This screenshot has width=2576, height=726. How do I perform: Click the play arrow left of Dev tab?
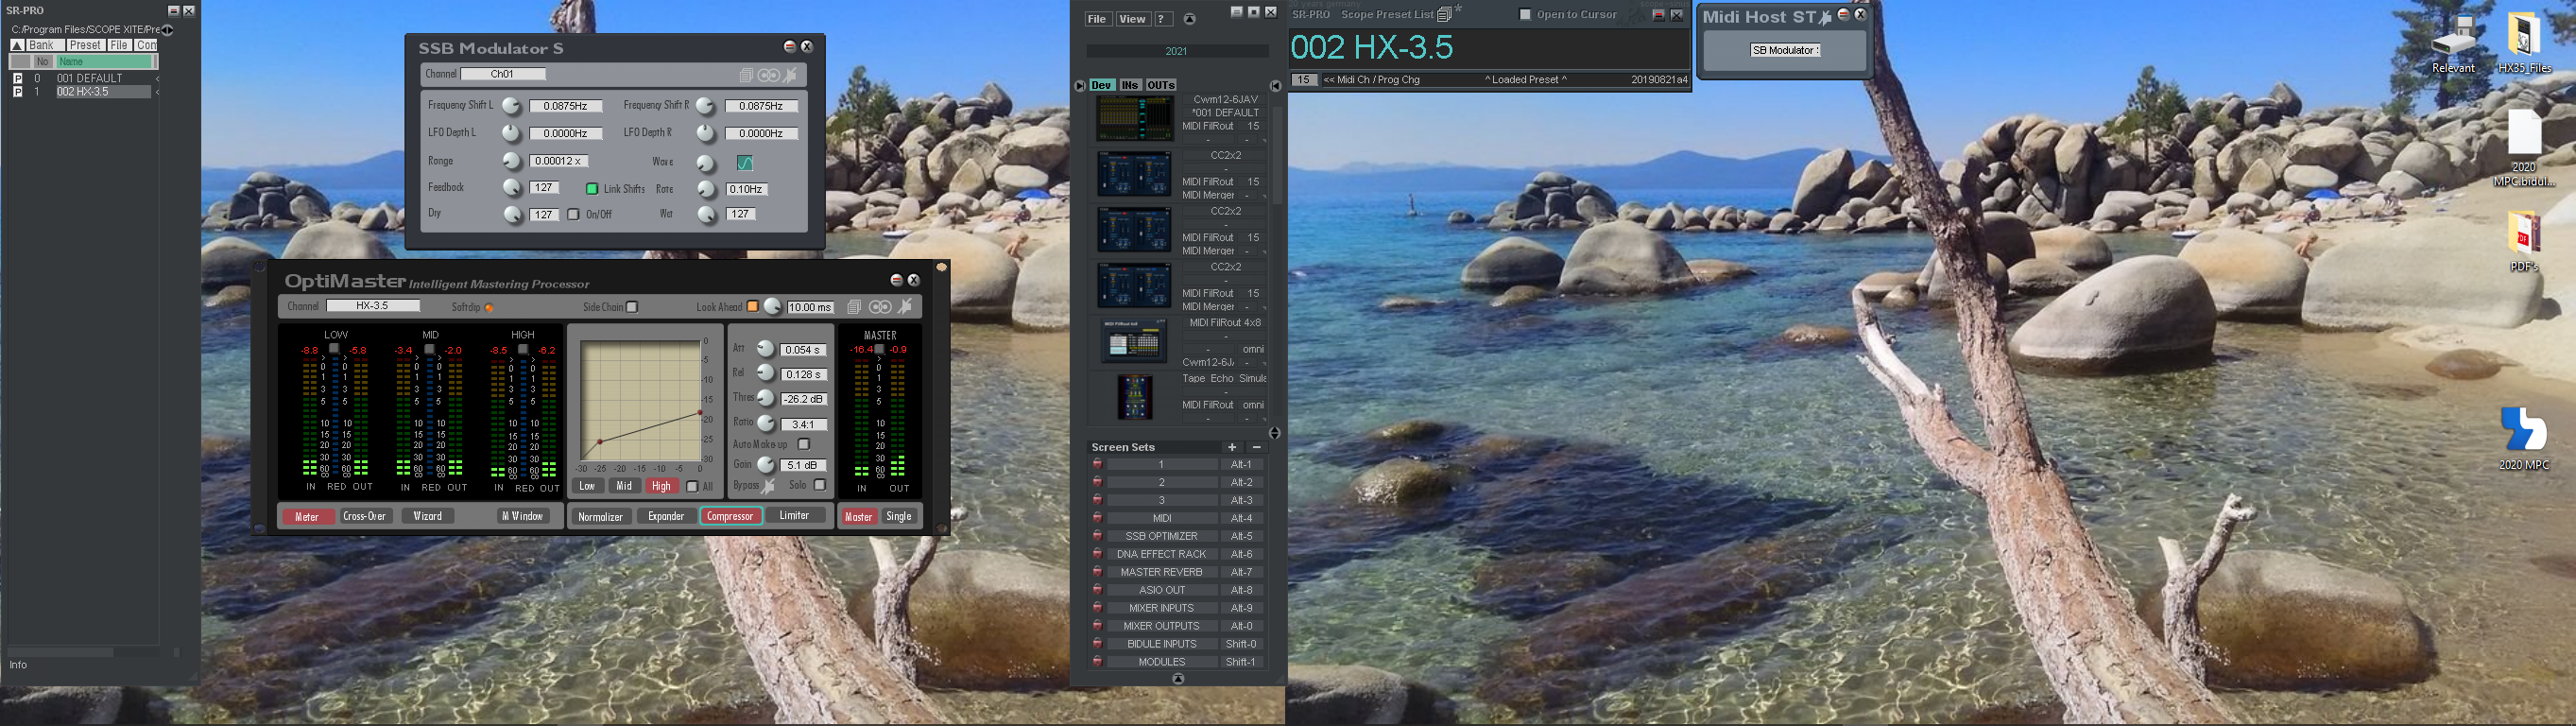[1080, 86]
